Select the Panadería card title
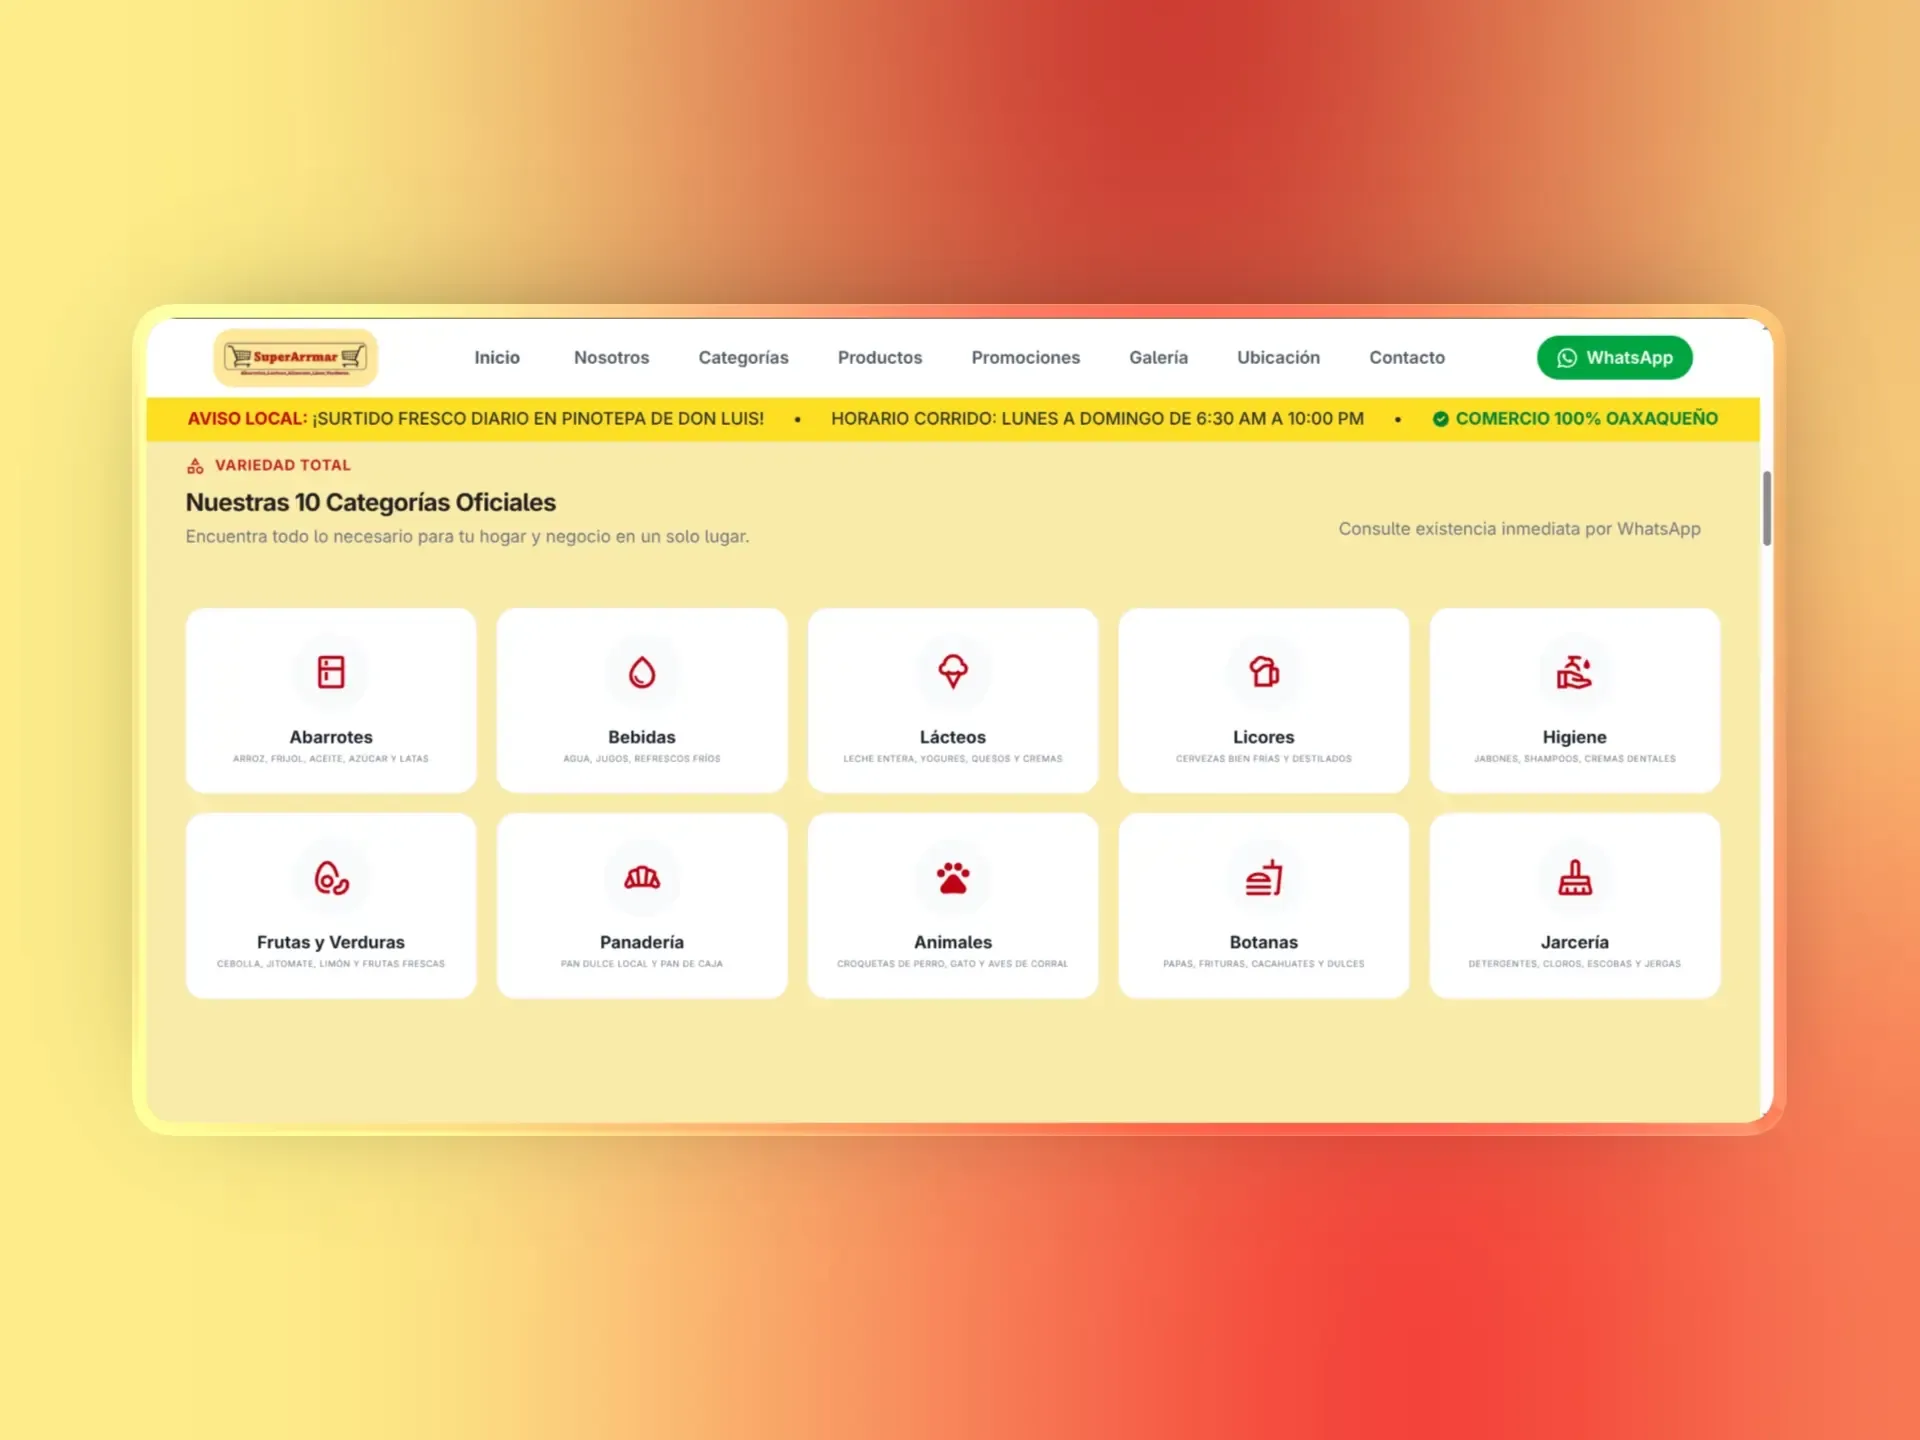1920x1440 pixels. [x=642, y=942]
